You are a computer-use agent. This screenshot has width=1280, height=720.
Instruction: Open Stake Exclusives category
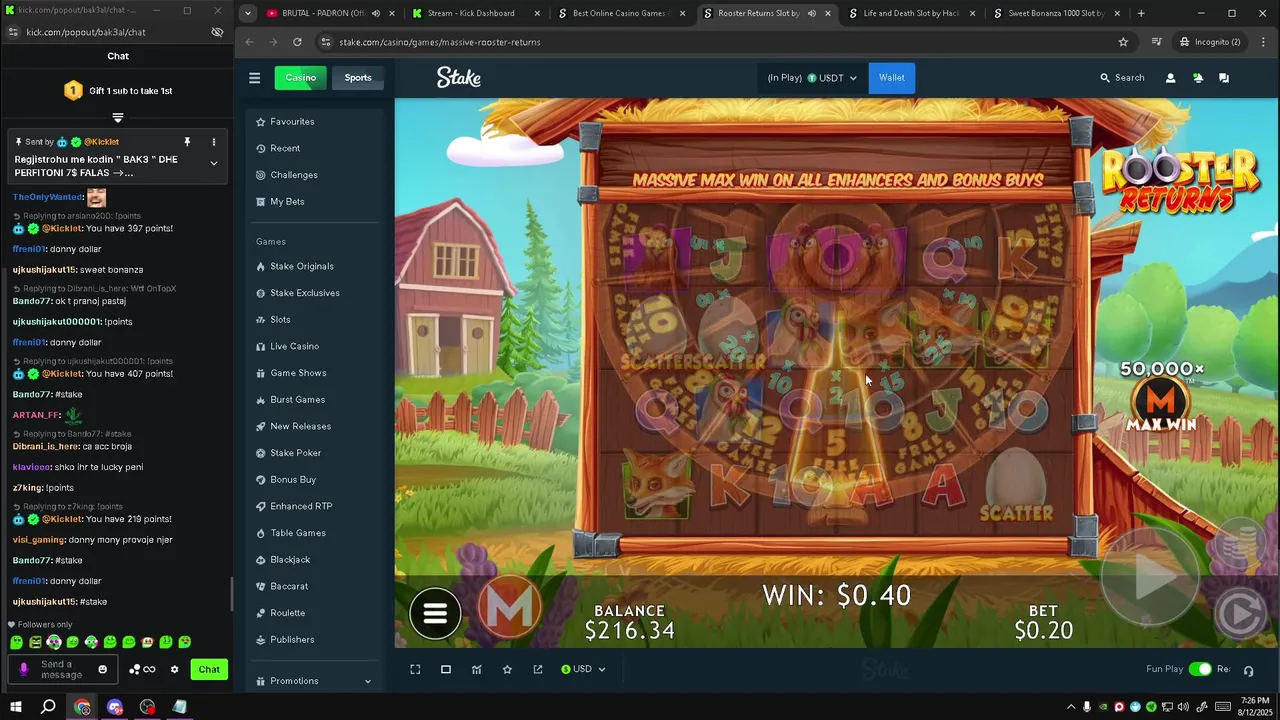314,293
